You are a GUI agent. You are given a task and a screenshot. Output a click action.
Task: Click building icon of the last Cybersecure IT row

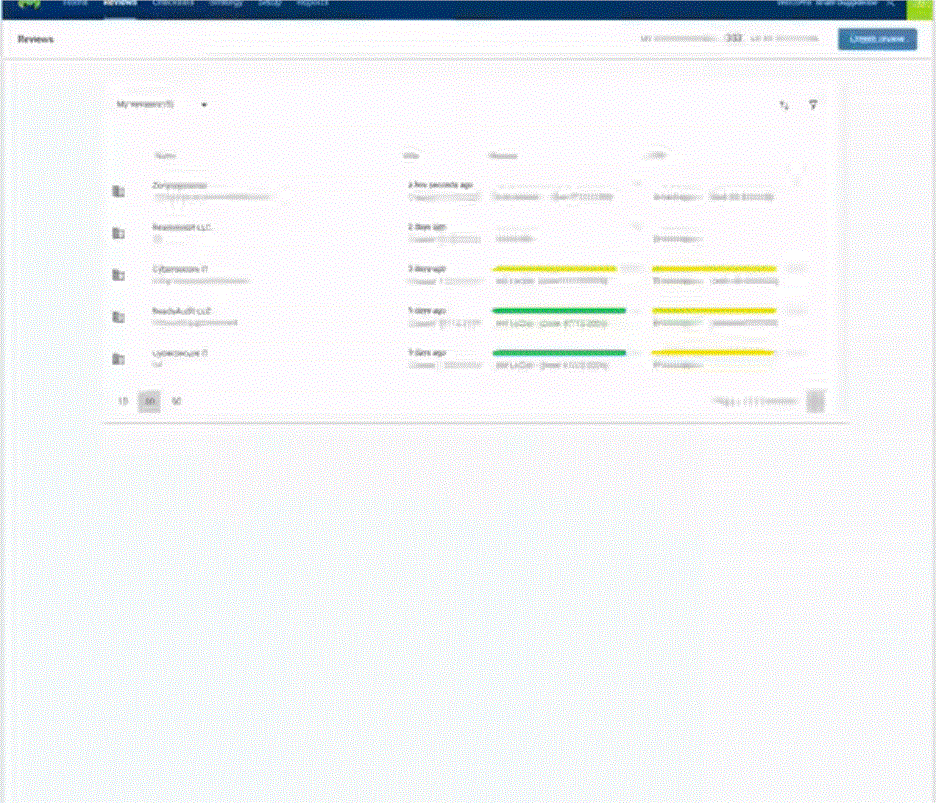pyautogui.click(x=119, y=359)
